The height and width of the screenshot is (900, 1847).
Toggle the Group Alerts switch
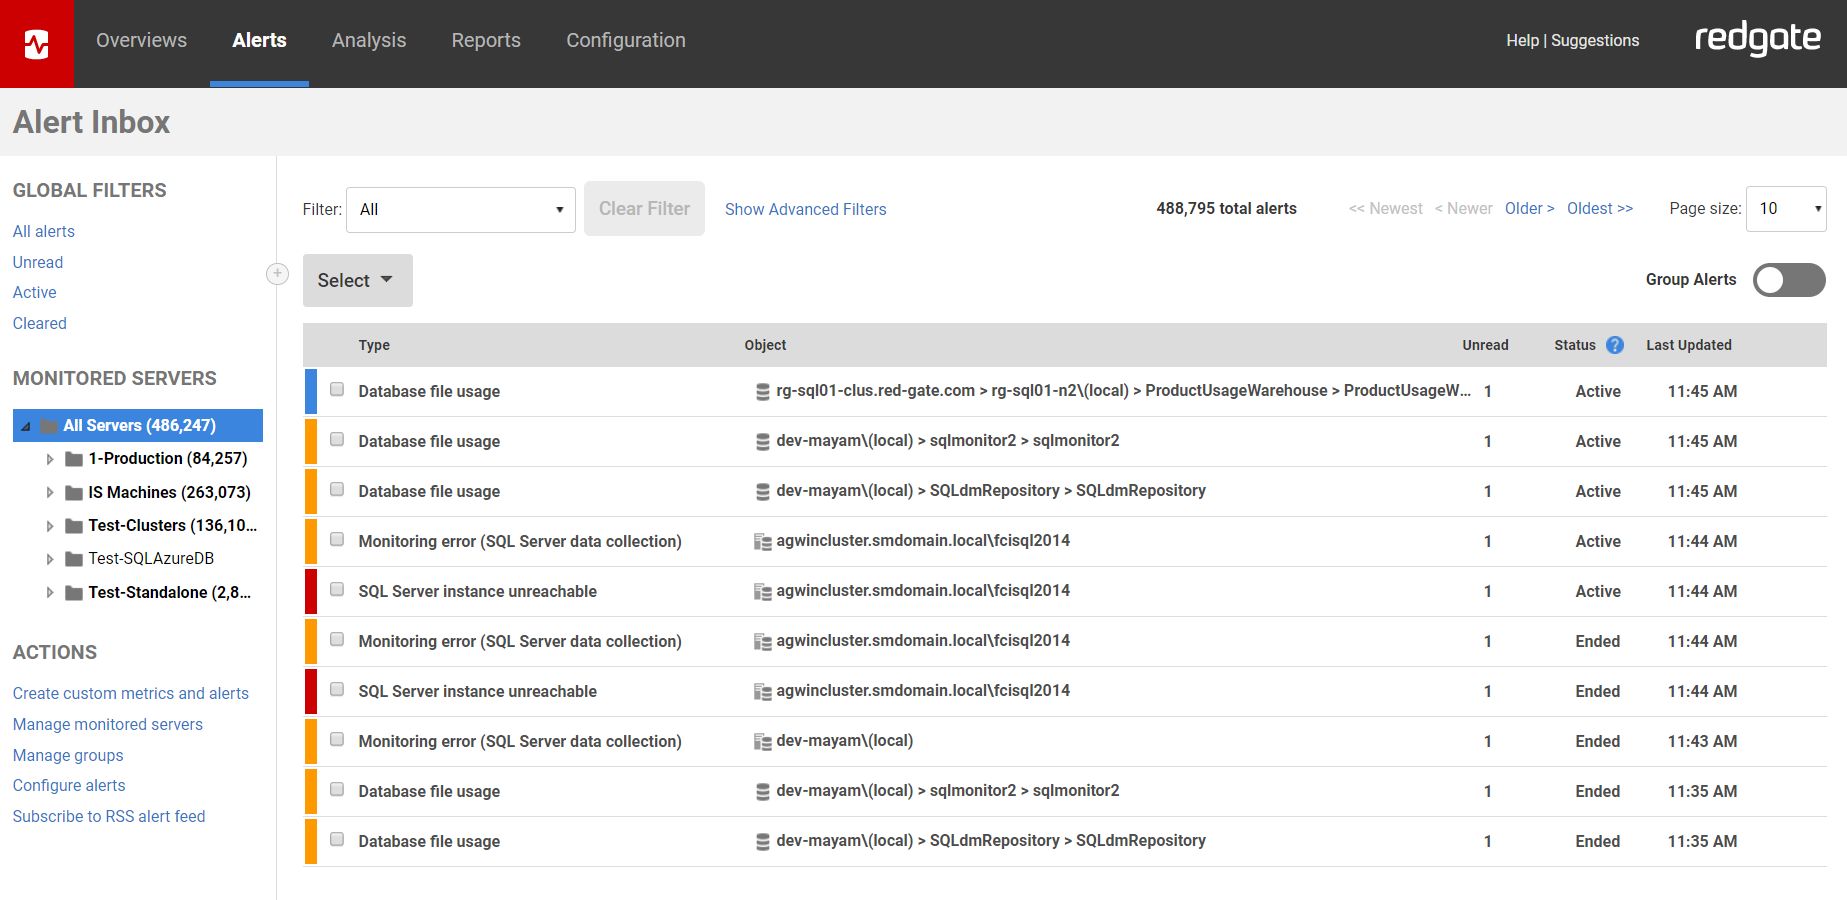[1788, 280]
